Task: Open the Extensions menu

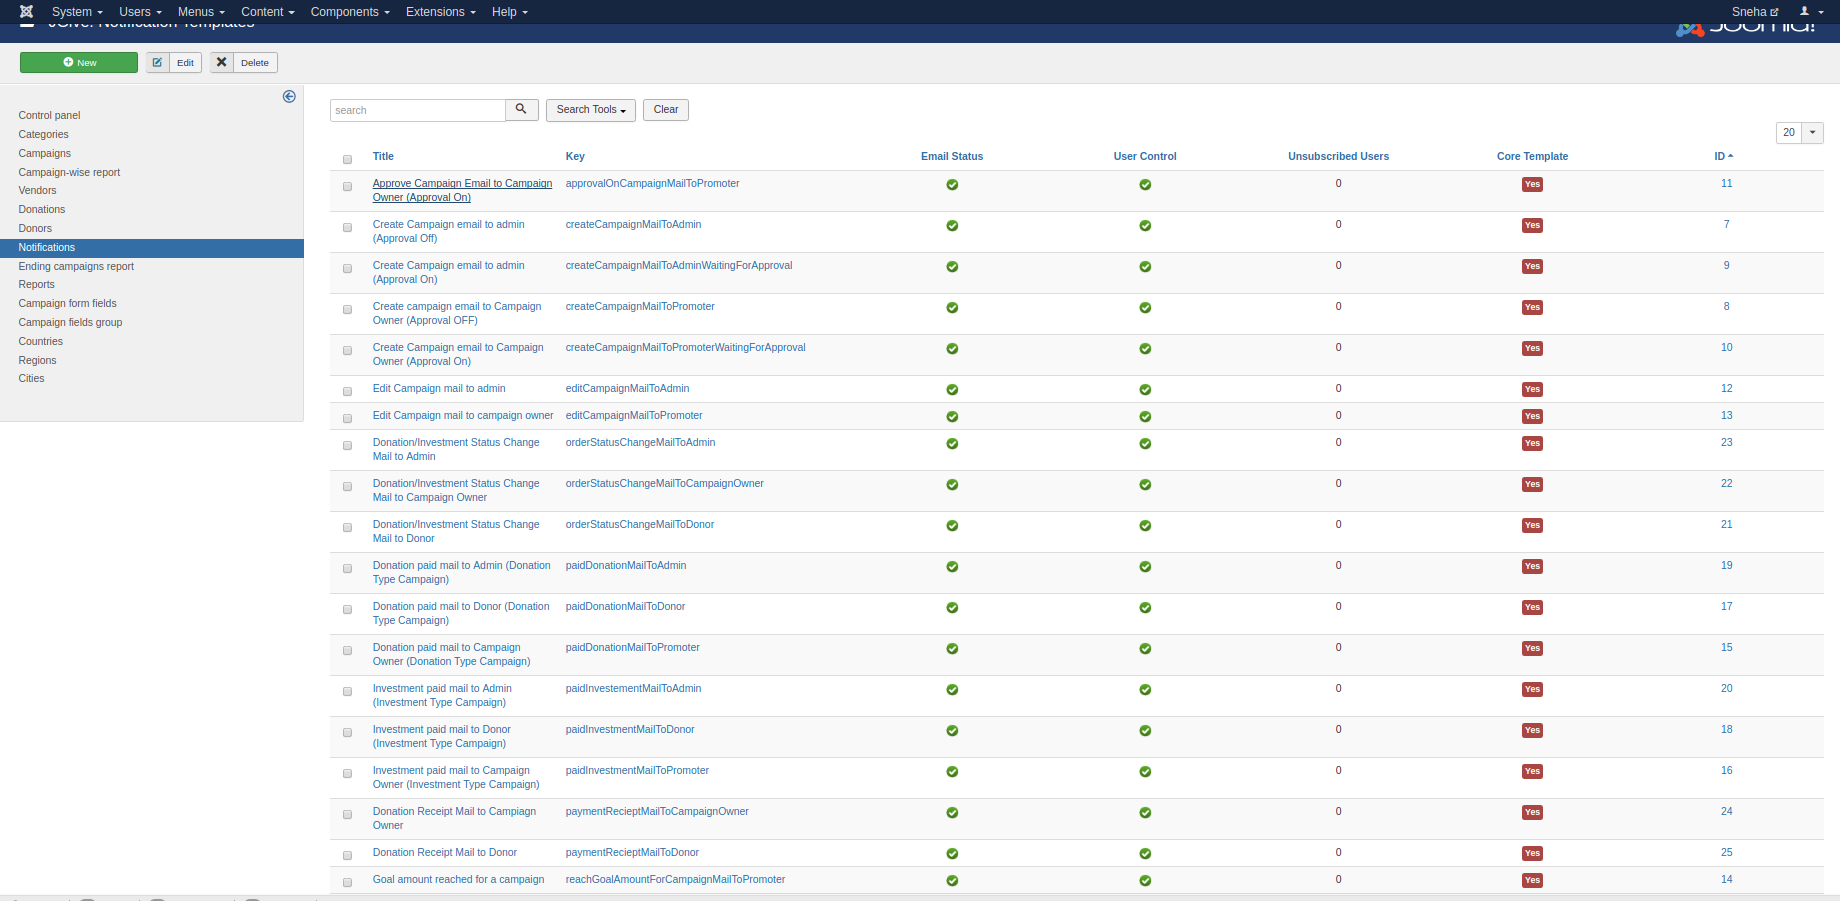Action: [440, 12]
